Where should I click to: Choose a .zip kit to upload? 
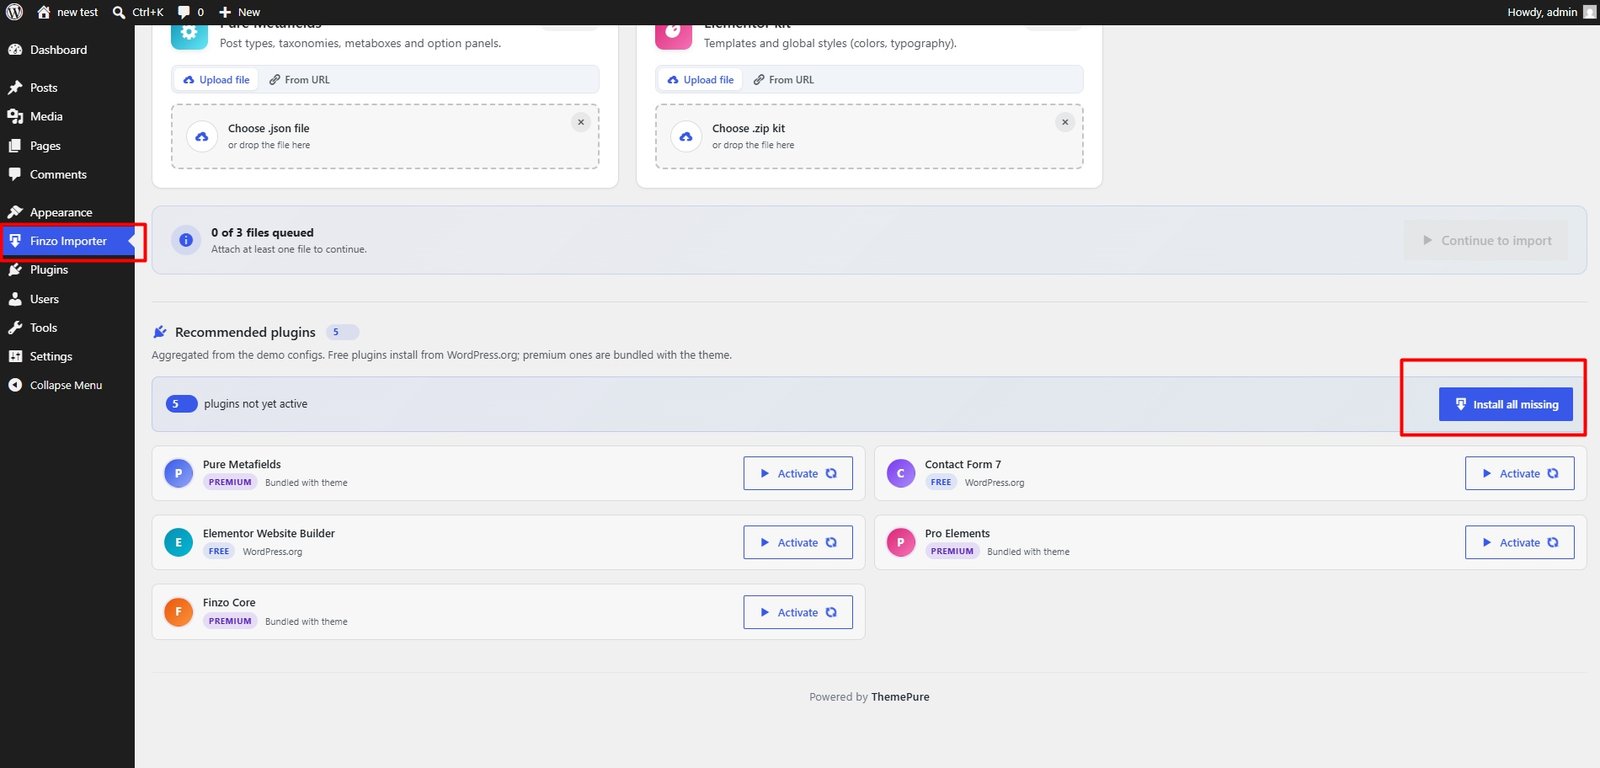[869, 137]
